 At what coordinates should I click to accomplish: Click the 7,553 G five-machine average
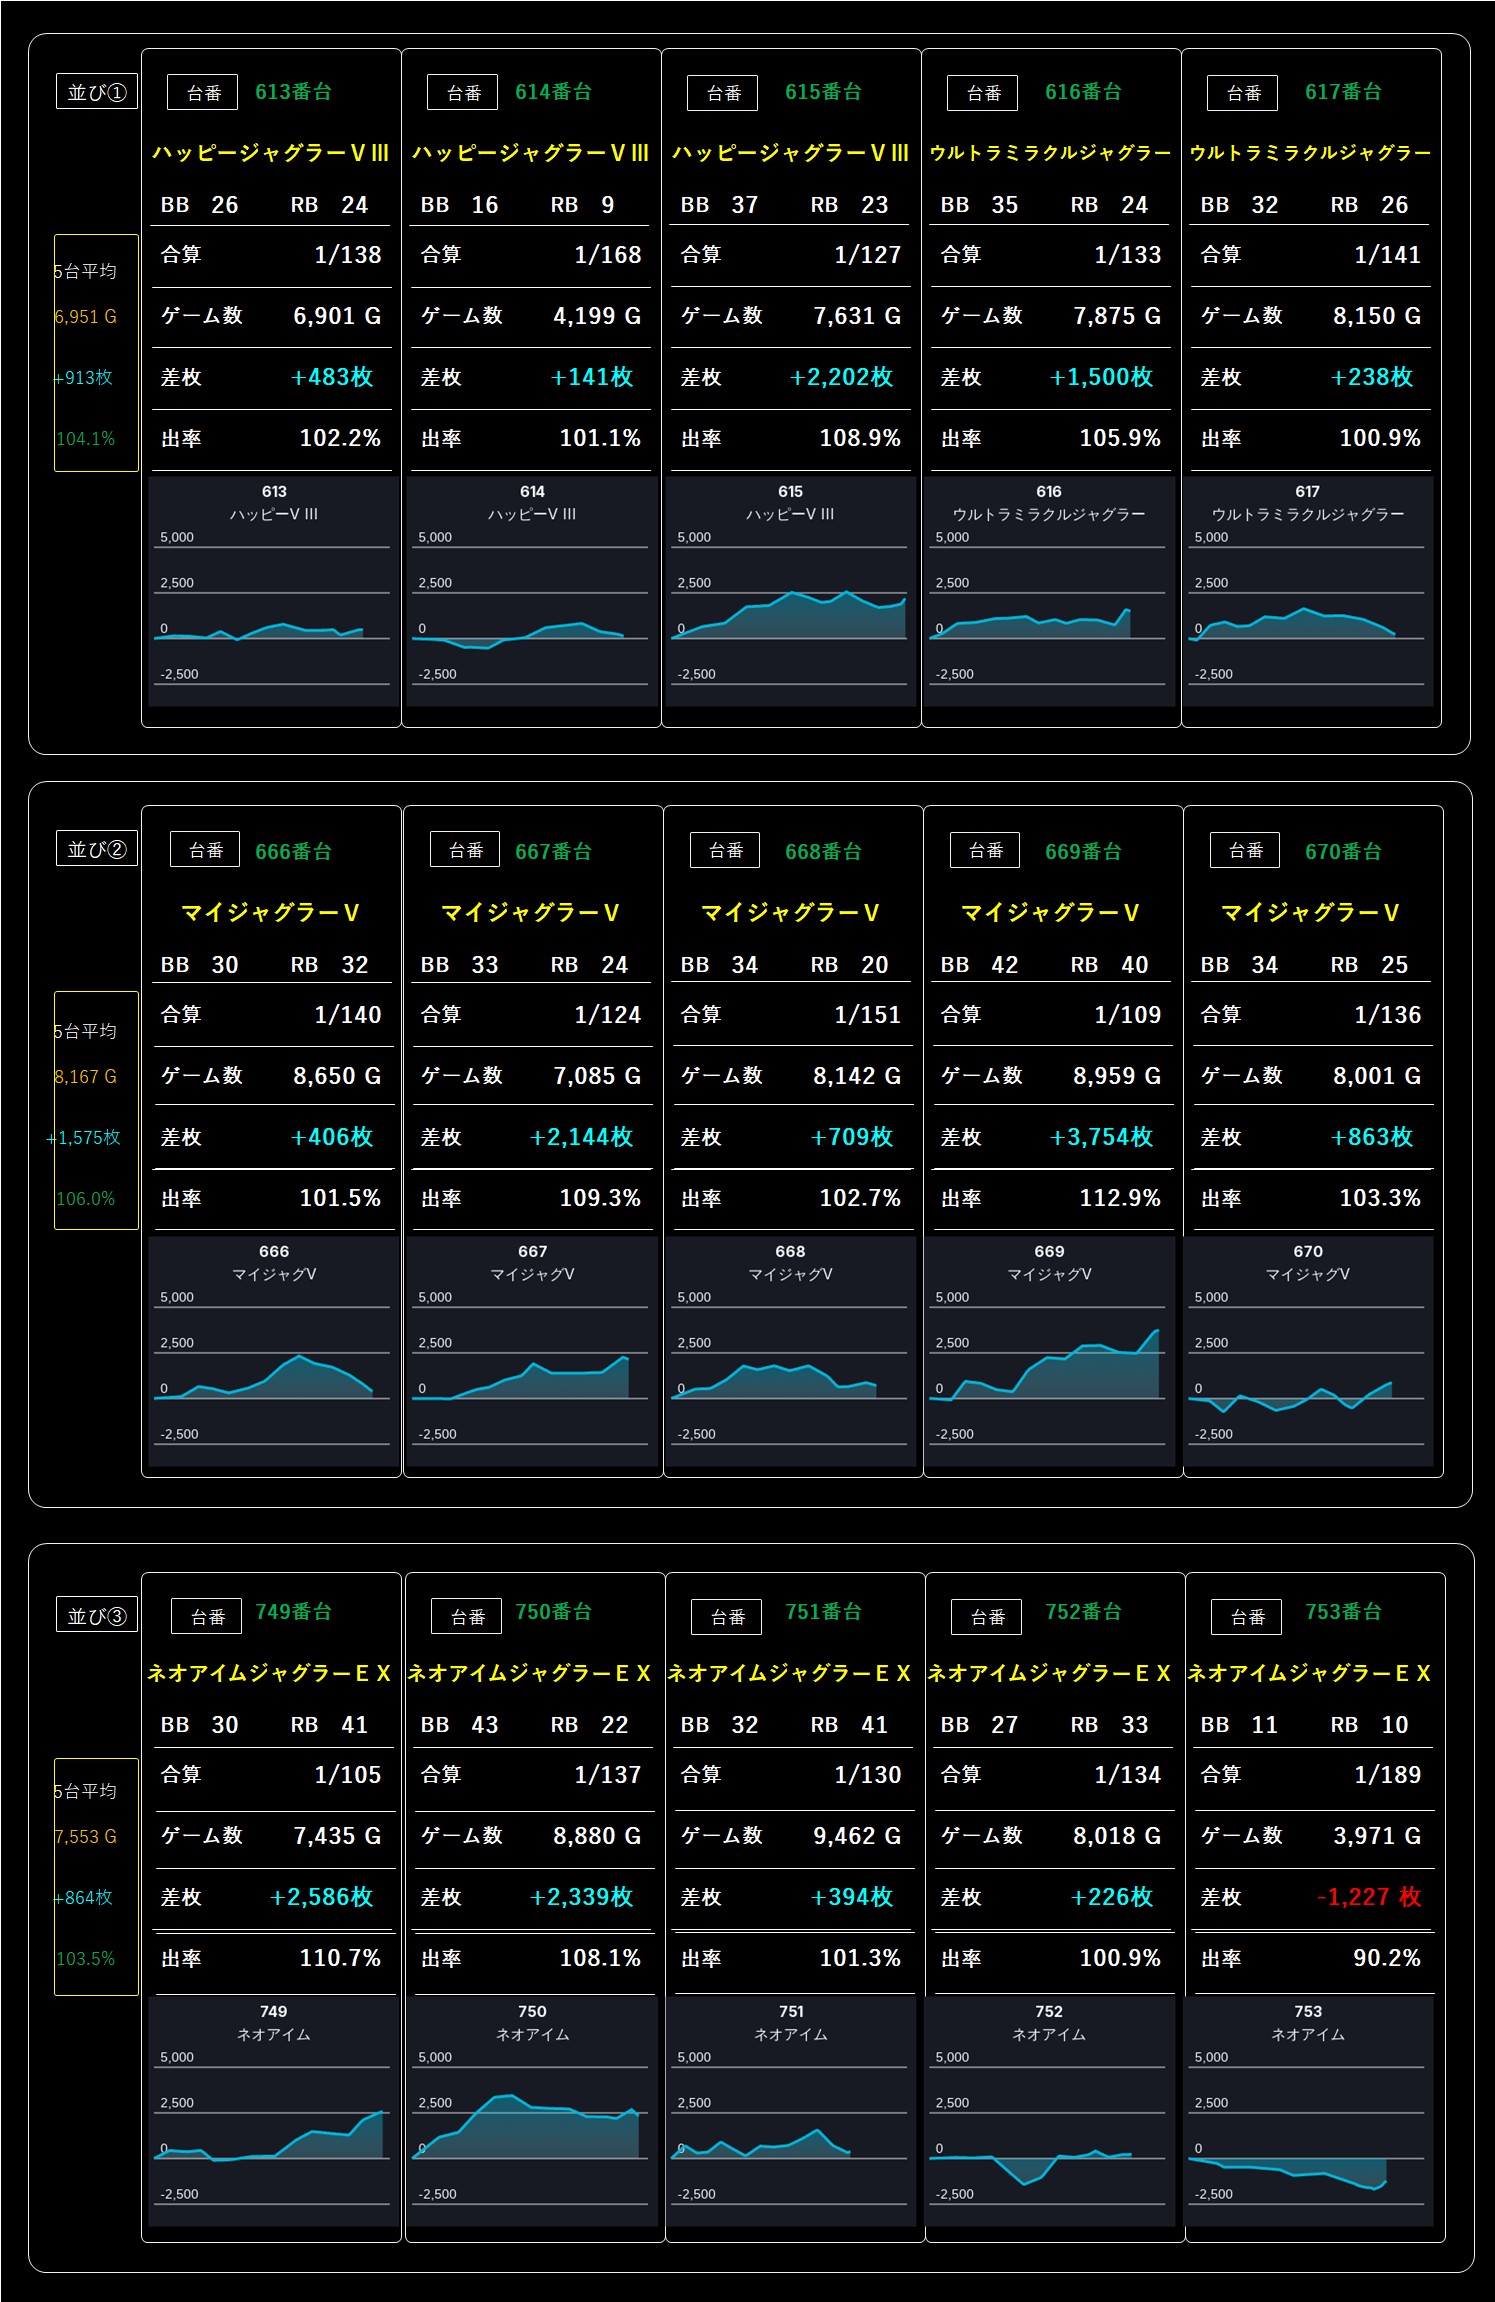click(x=85, y=1837)
